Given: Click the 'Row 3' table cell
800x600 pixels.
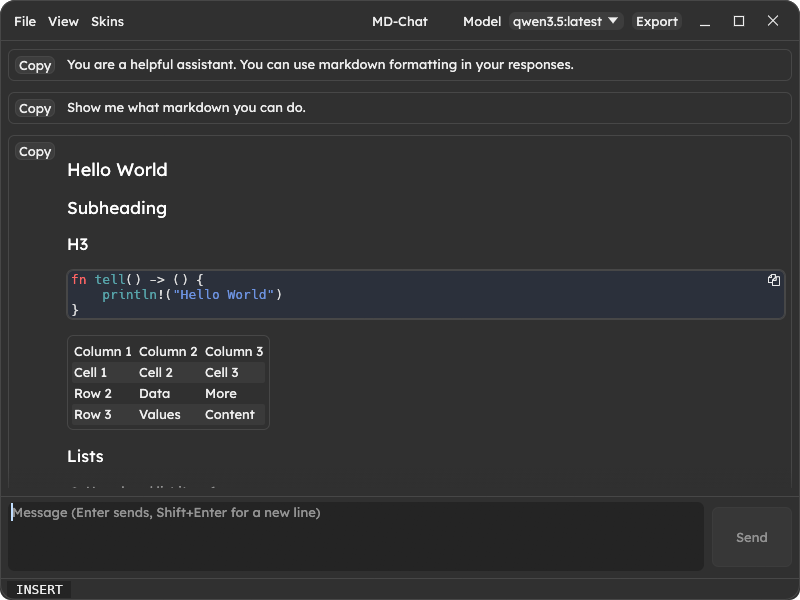Looking at the screenshot, I should (93, 414).
